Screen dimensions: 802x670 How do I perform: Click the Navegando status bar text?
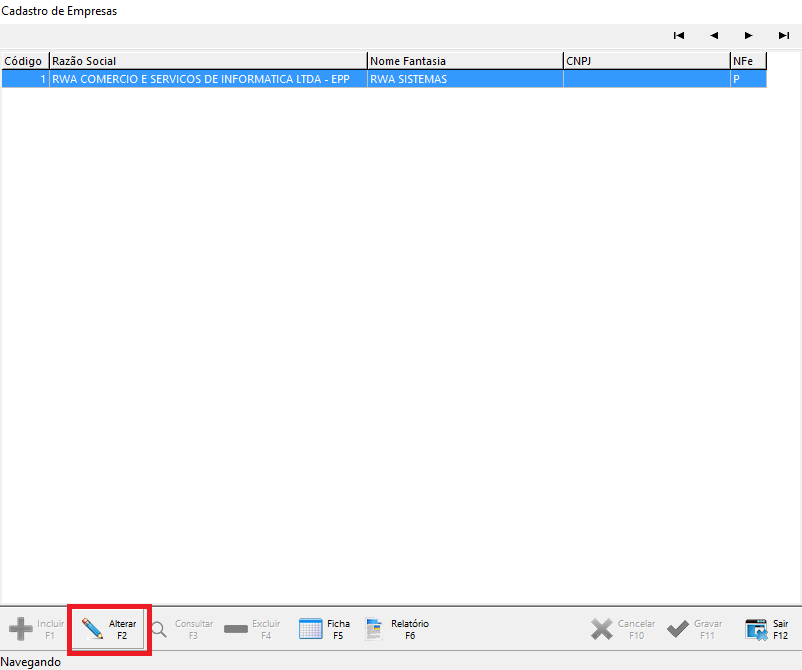(x=31, y=662)
